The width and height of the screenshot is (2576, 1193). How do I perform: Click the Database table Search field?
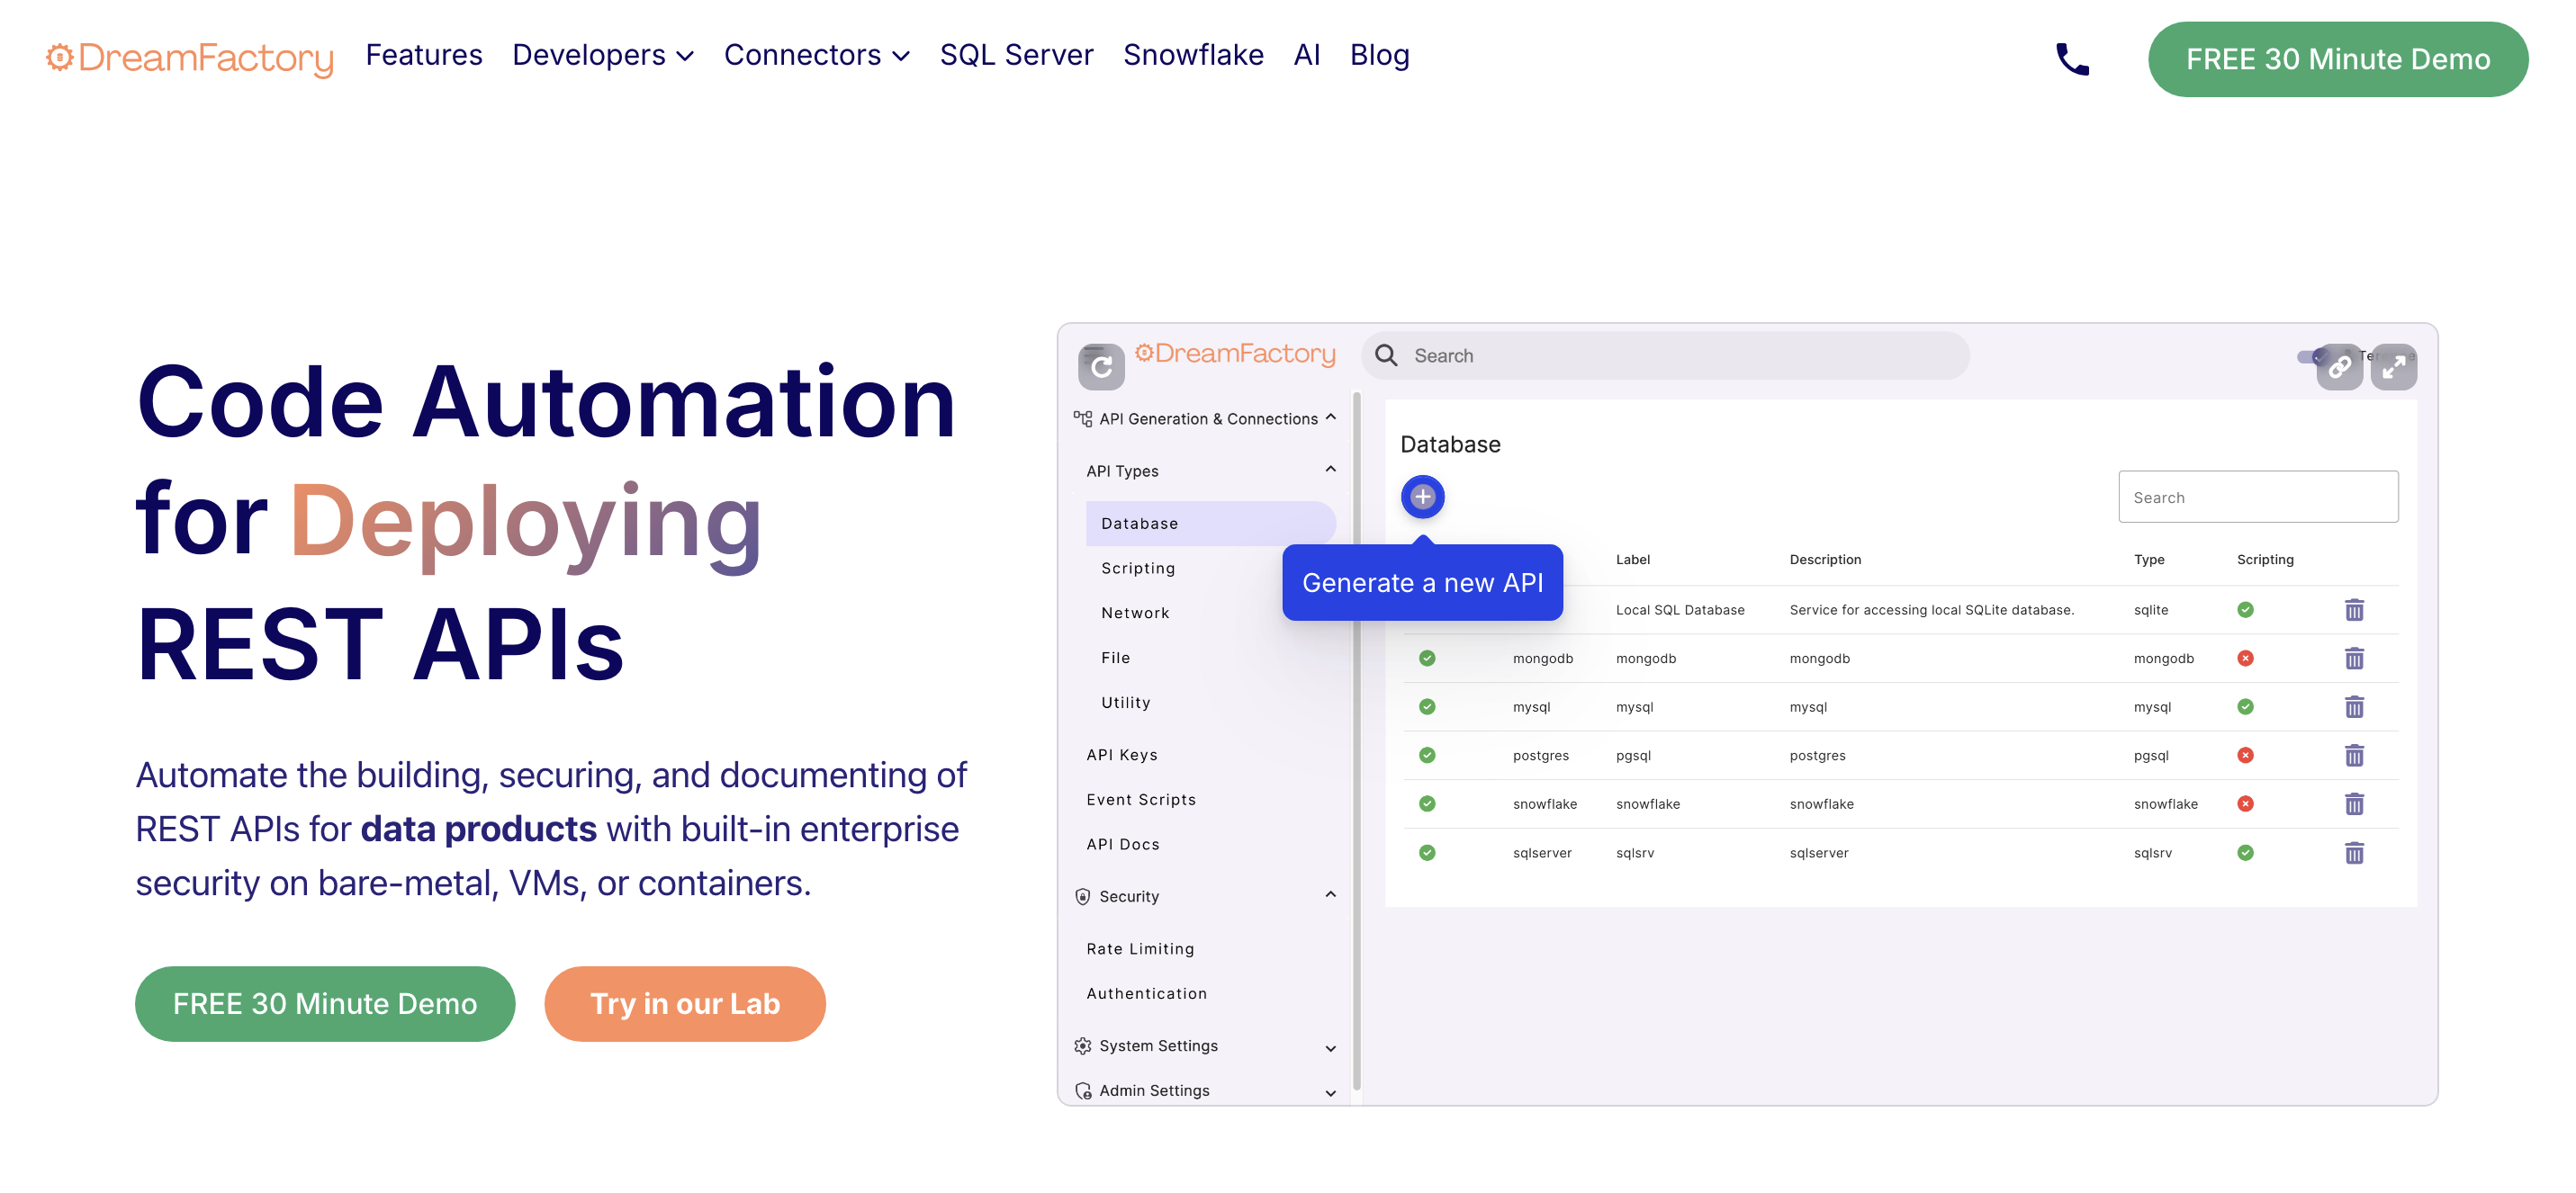pyautogui.click(x=2258, y=497)
